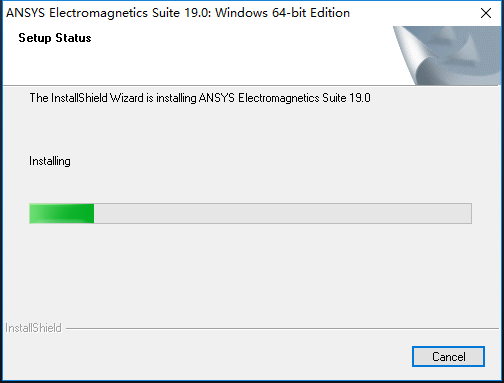Image resolution: width=504 pixels, height=383 pixels.
Task: Click the boundary where green progress ends
Action: (94, 213)
